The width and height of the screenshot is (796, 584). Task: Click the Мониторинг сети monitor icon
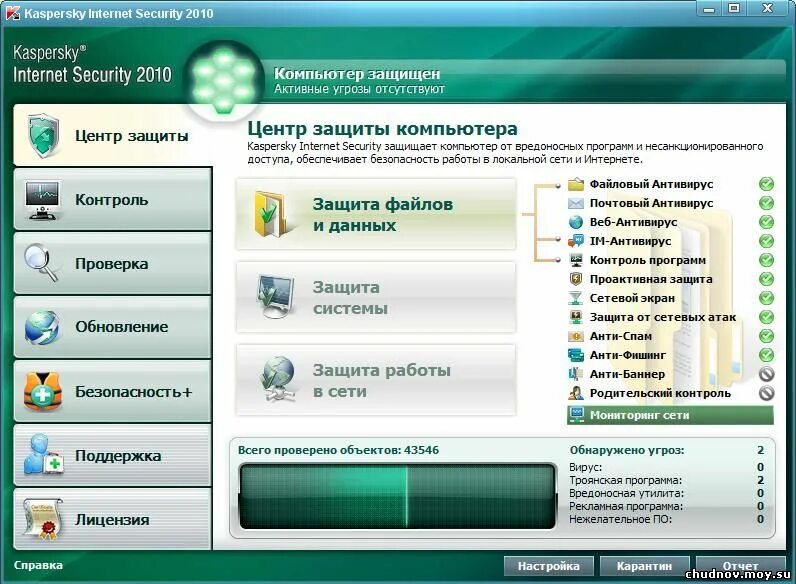click(577, 415)
